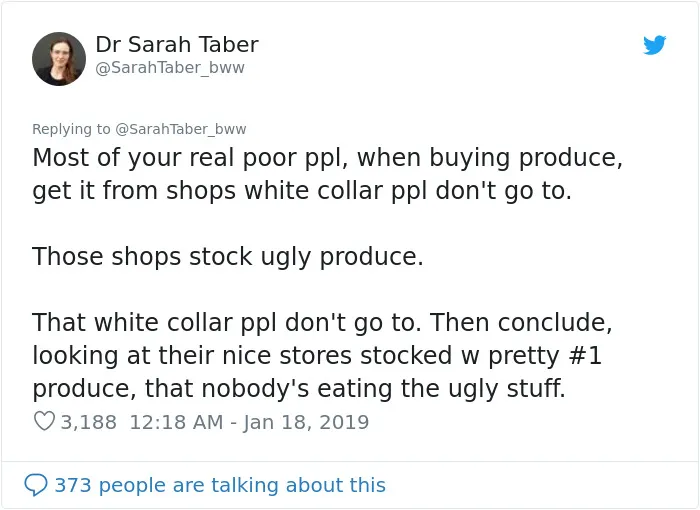Click the line 'produce, that nobody's eating the ugly stuff'
Viewport: 700px width, 510px height.
[x=299, y=389]
